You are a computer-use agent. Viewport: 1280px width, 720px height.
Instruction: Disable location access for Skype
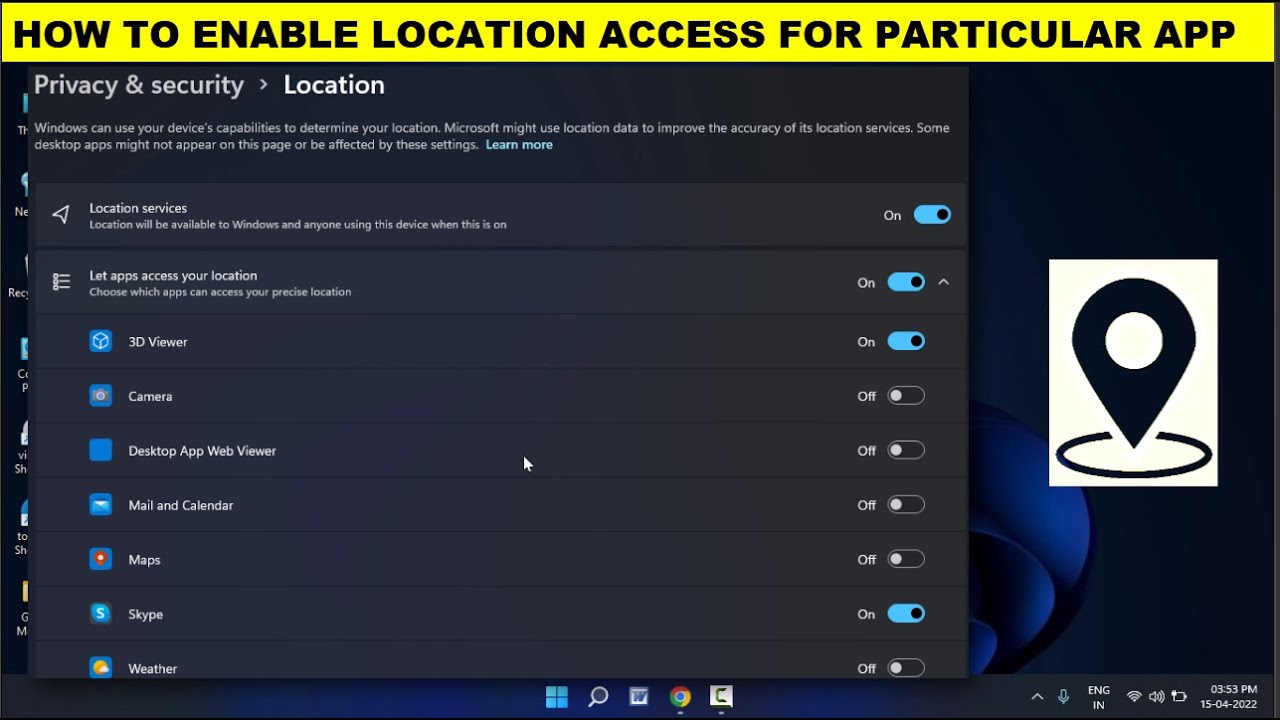click(906, 614)
